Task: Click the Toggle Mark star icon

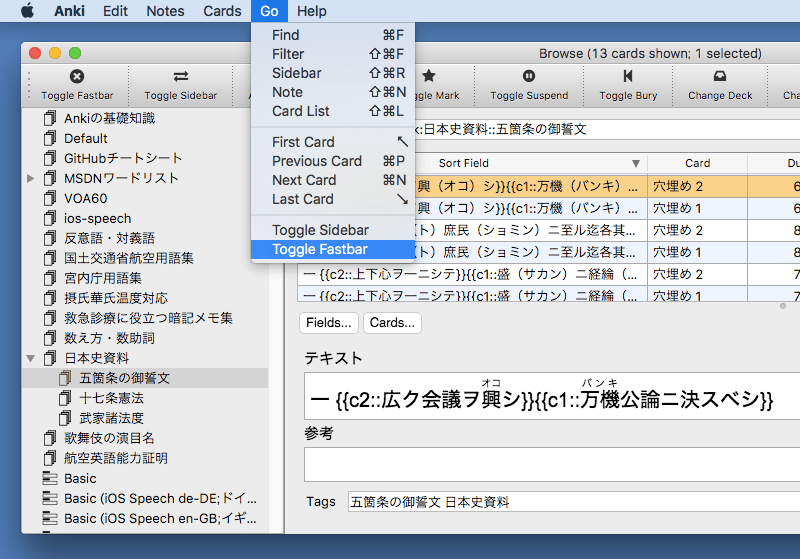Action: point(429,76)
